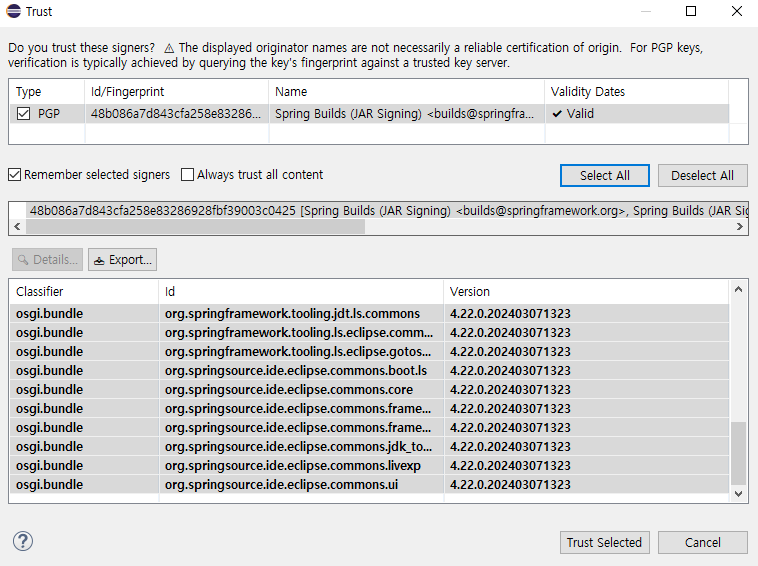Cancel the Trust dialog
The image size is (758, 566).
[702, 542]
